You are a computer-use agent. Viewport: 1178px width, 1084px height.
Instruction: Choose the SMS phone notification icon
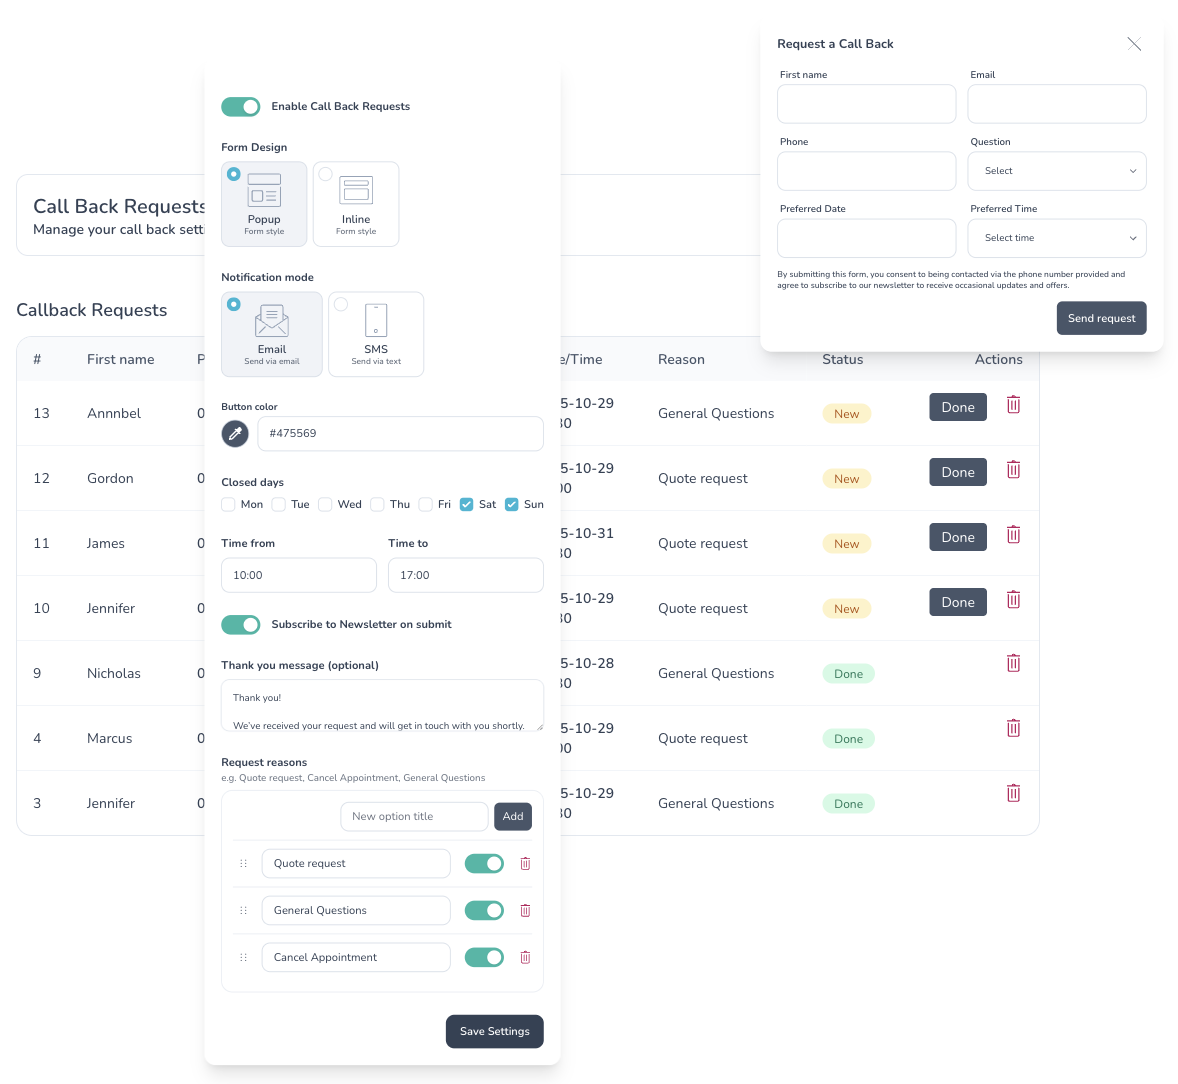pyautogui.click(x=376, y=321)
